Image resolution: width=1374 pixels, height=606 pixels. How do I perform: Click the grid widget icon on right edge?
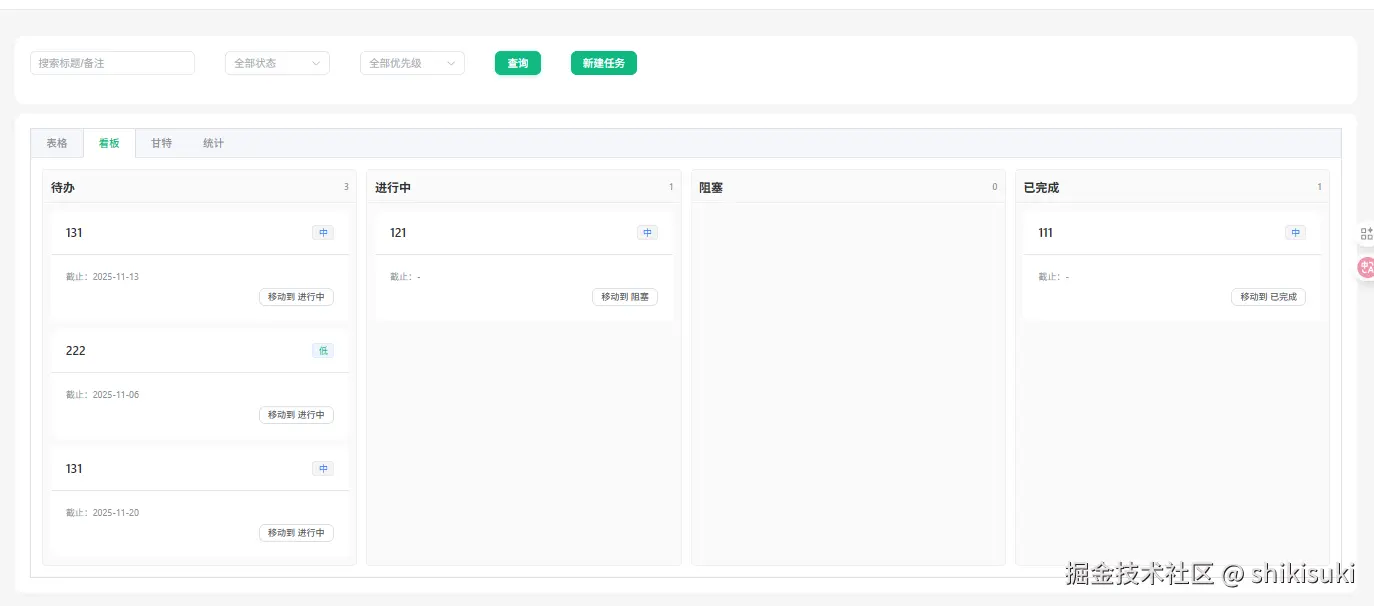coord(1365,233)
